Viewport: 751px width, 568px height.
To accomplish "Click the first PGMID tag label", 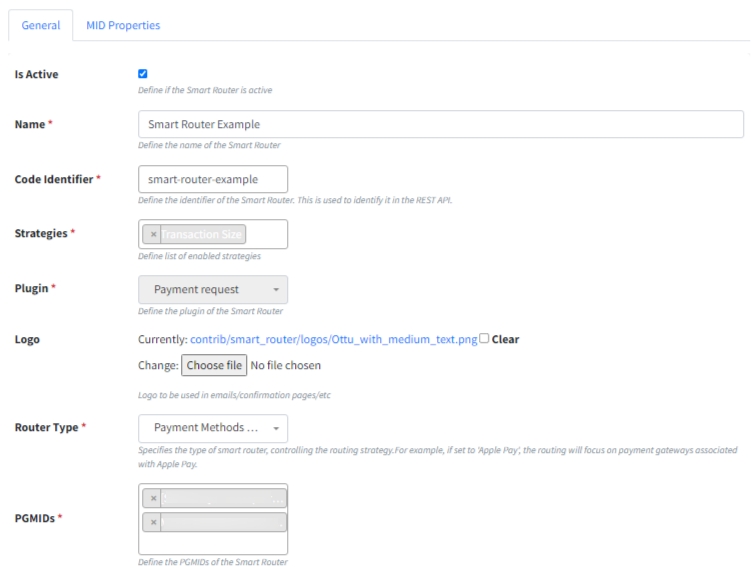I will point(223,498).
